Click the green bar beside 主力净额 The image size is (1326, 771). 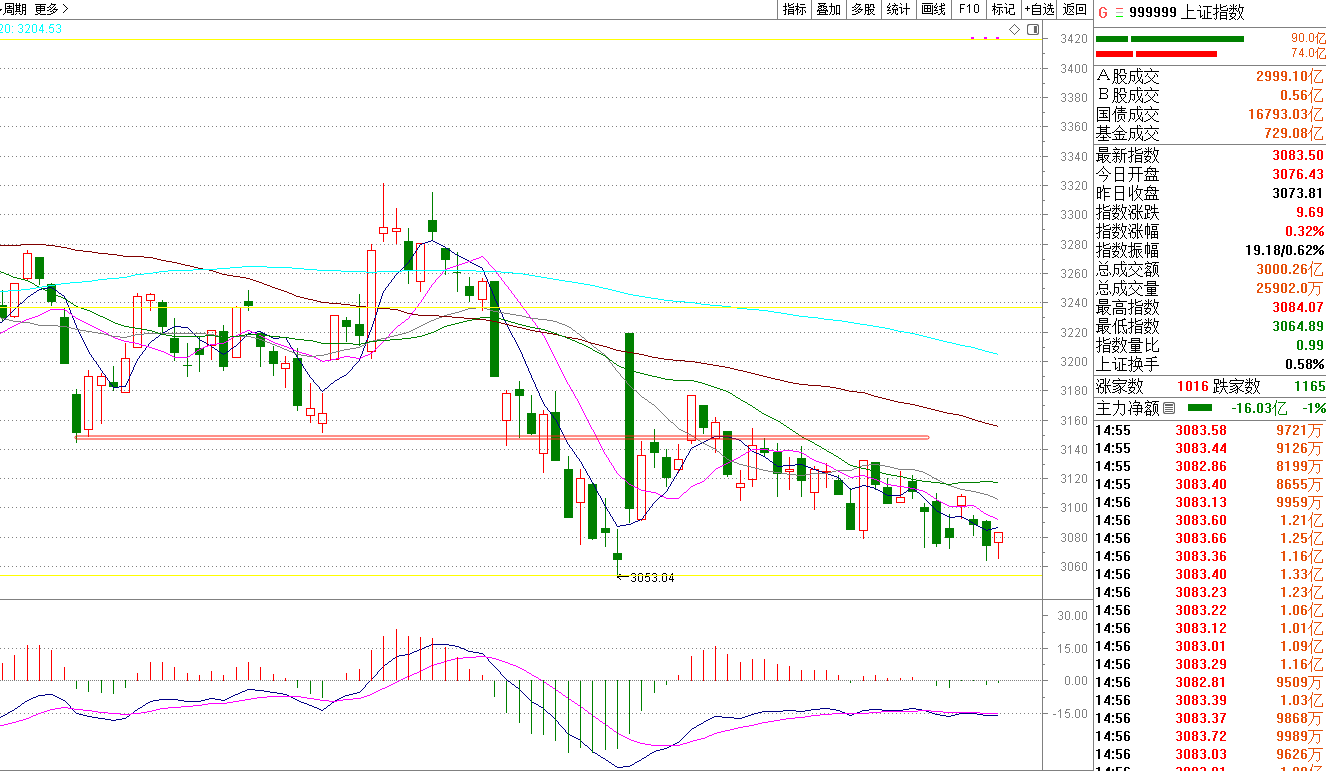(x=1199, y=408)
